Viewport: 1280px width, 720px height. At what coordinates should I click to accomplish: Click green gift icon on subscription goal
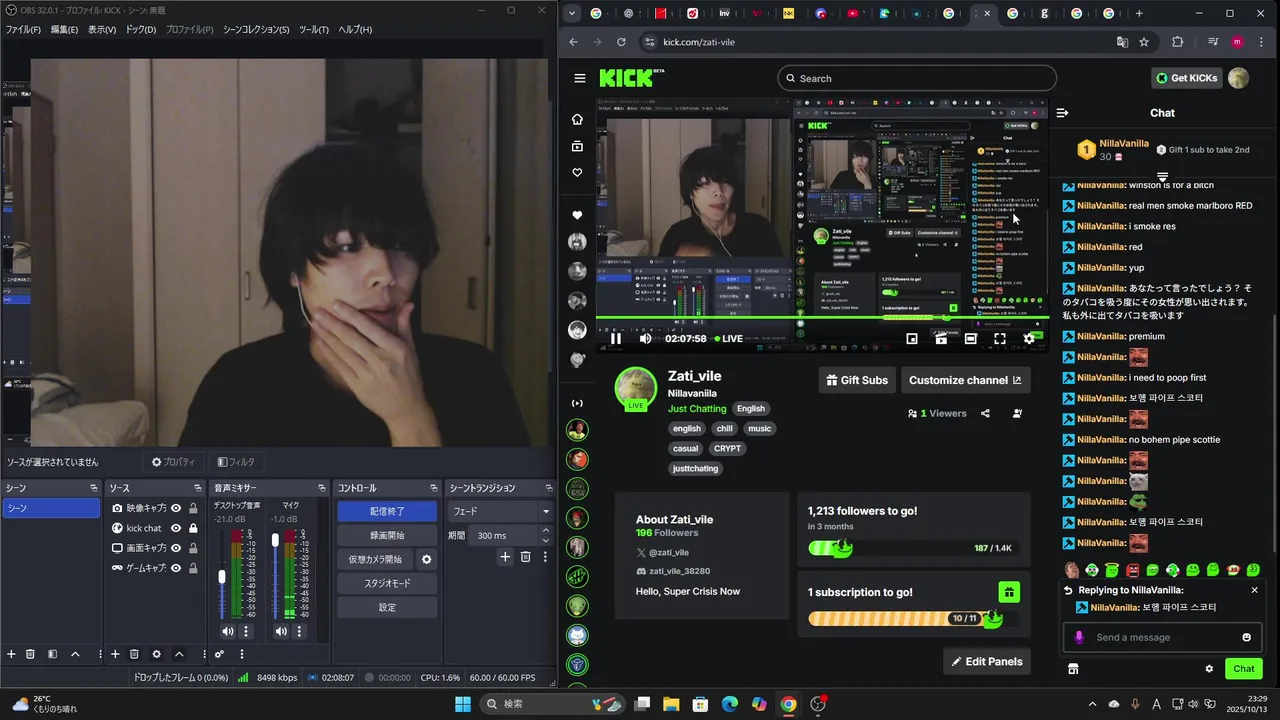1009,592
